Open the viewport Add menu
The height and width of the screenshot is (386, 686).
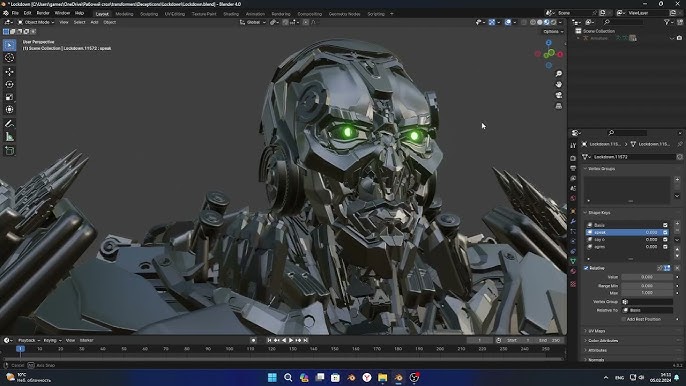tap(94, 22)
